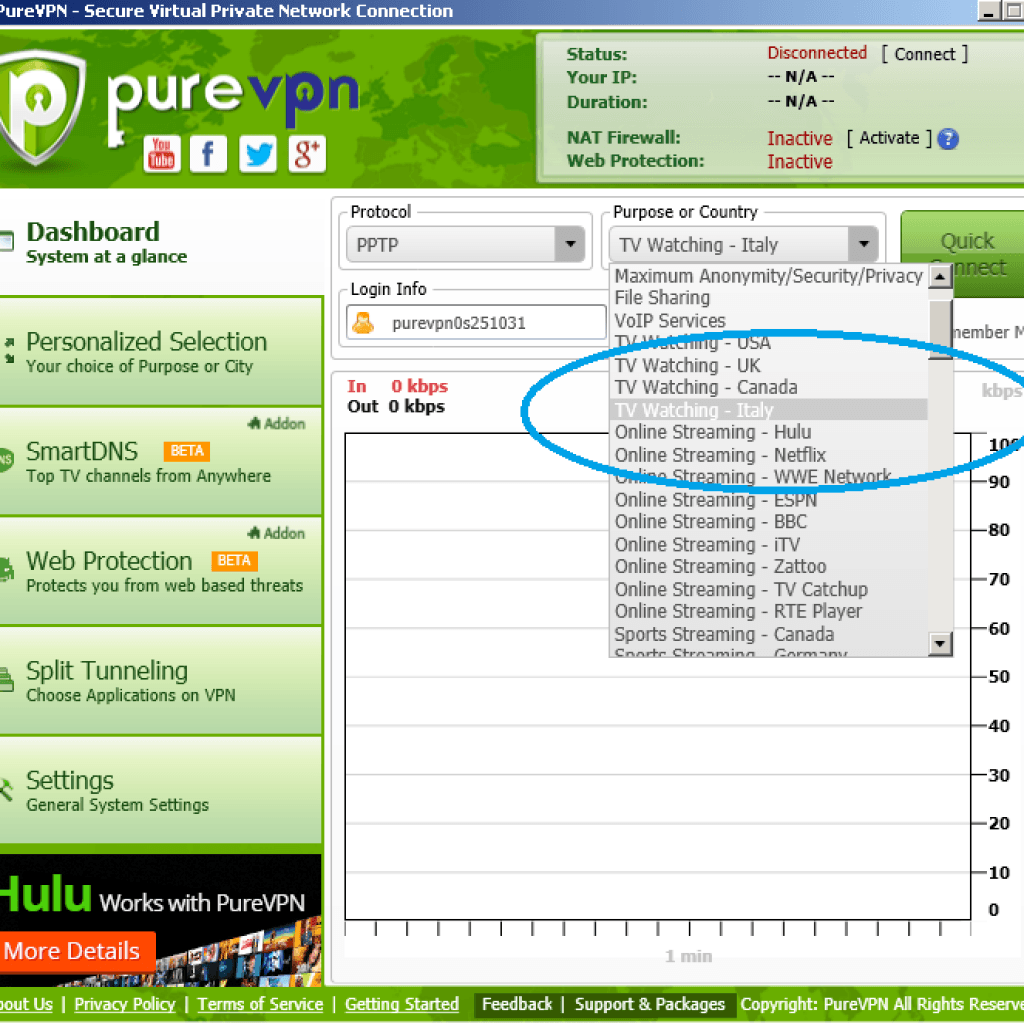Open Personalized Selection panel
This screenshot has height=1024, width=1024.
coord(161,351)
